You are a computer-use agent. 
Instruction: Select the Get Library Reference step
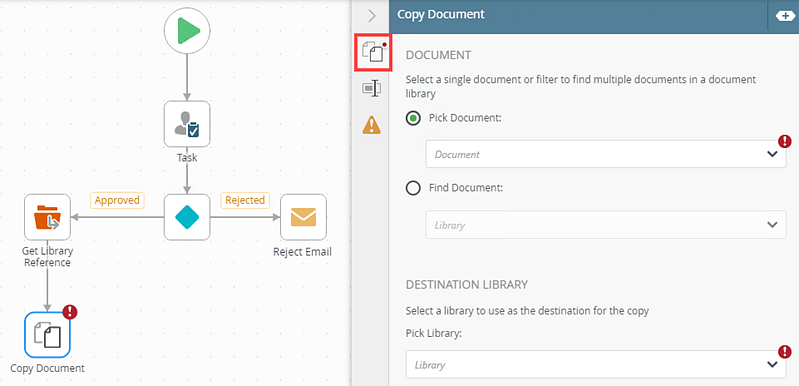click(x=47, y=217)
